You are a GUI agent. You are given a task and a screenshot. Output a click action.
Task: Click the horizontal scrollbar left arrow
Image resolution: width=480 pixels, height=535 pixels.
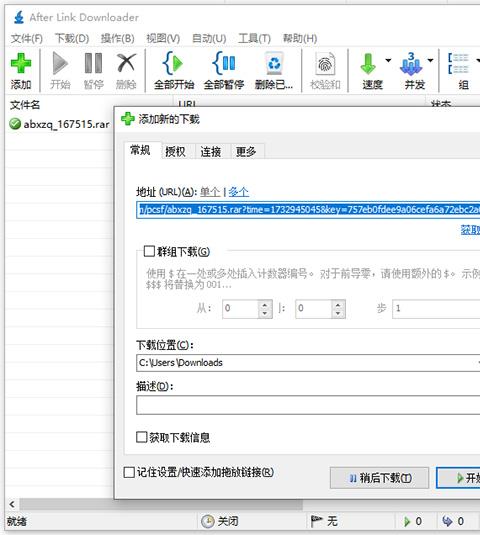point(12,504)
